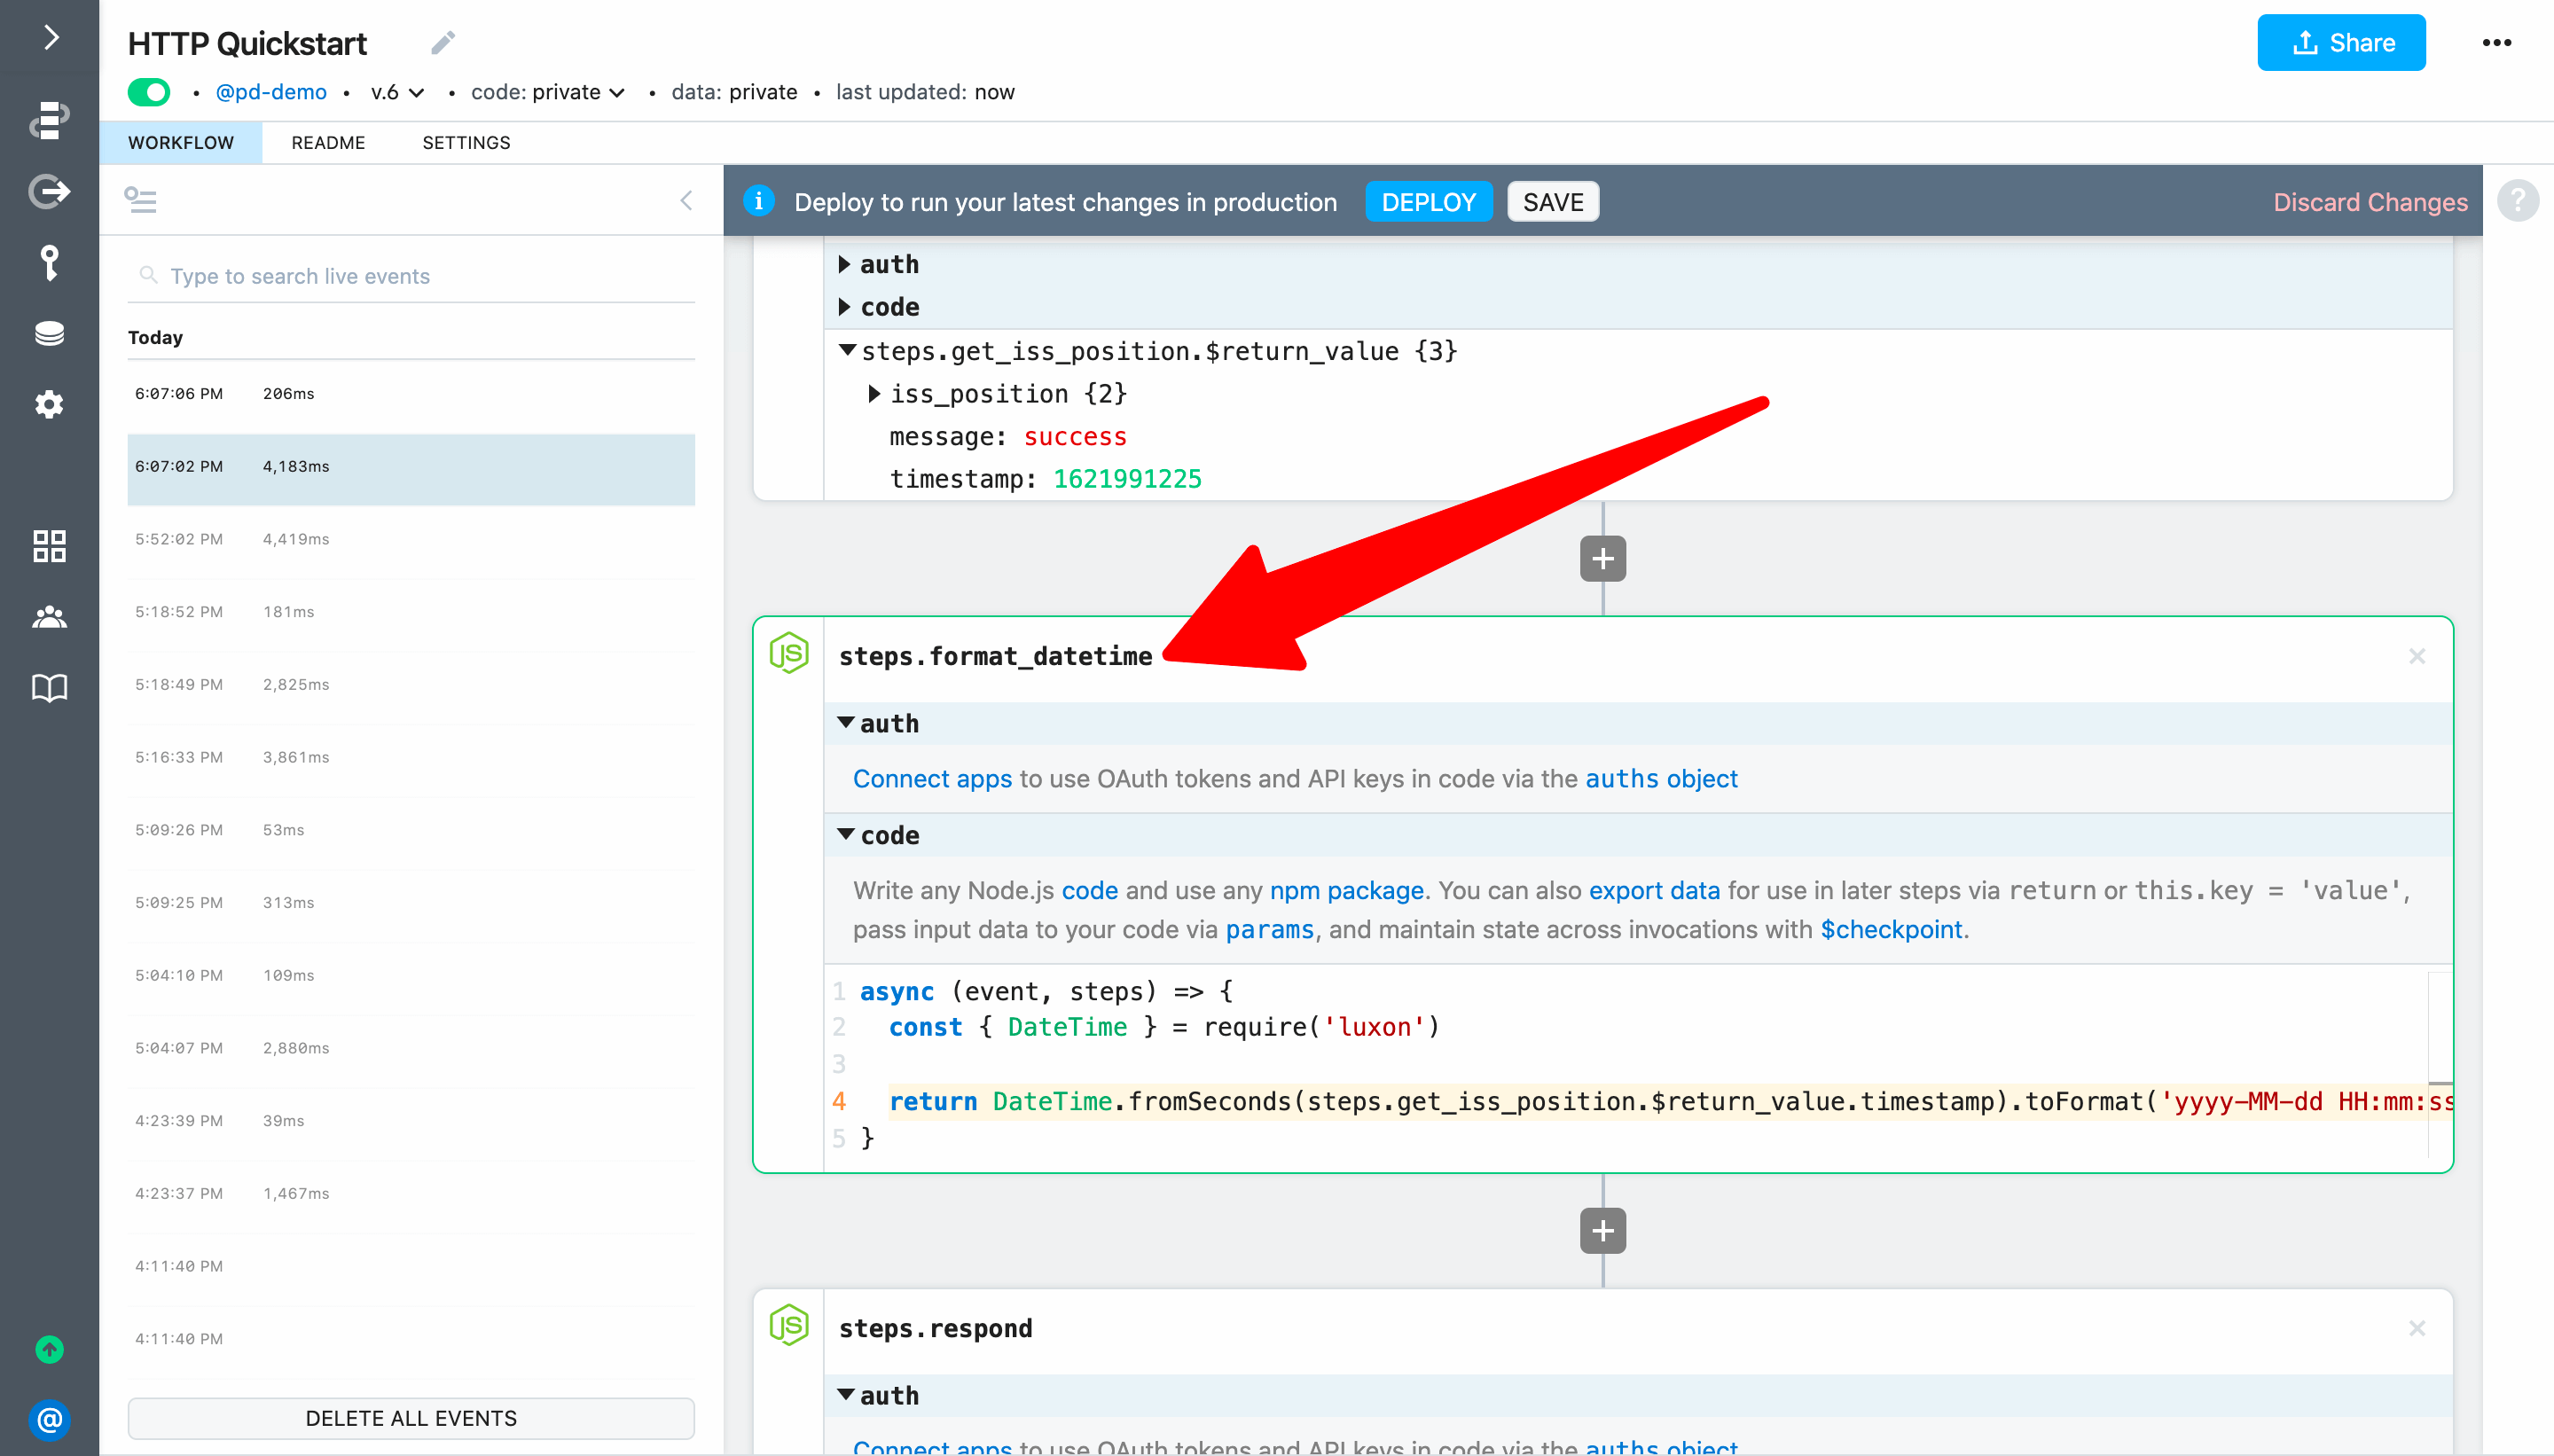The width and height of the screenshot is (2554, 1456).
Task: Click the pencil icon to edit title
Action: pos(443,43)
